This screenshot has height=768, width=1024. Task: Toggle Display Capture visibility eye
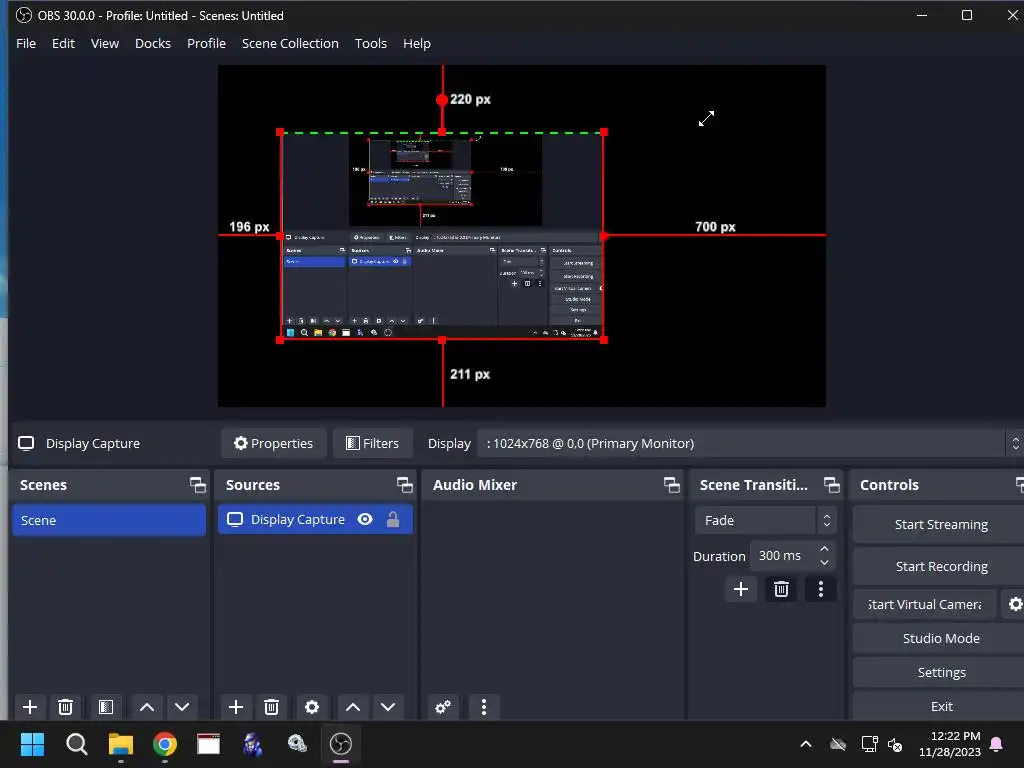tap(365, 519)
